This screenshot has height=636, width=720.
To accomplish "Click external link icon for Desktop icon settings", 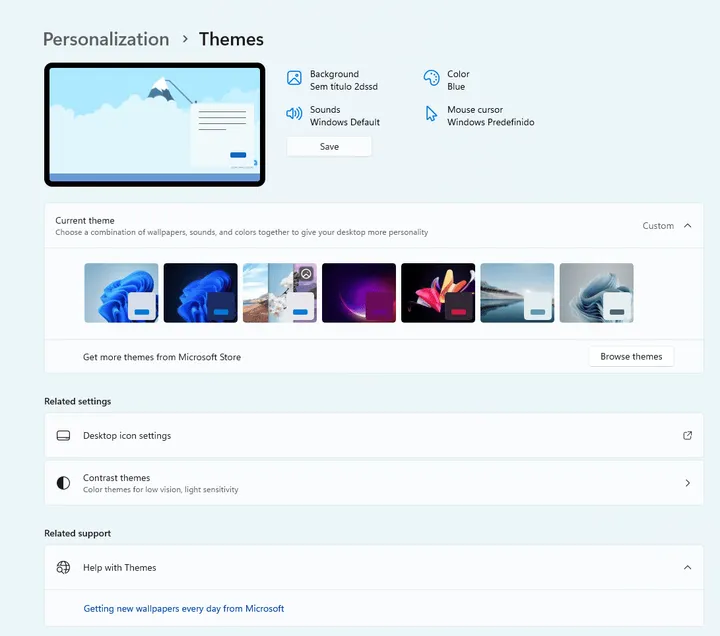I will [687, 436].
